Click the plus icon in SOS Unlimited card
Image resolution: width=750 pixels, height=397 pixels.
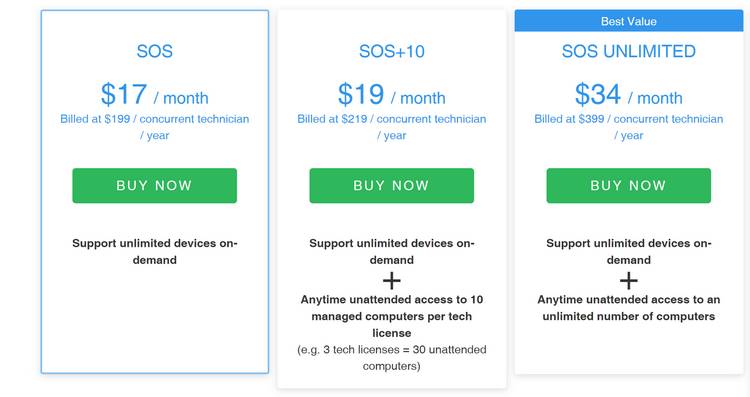[x=629, y=281]
